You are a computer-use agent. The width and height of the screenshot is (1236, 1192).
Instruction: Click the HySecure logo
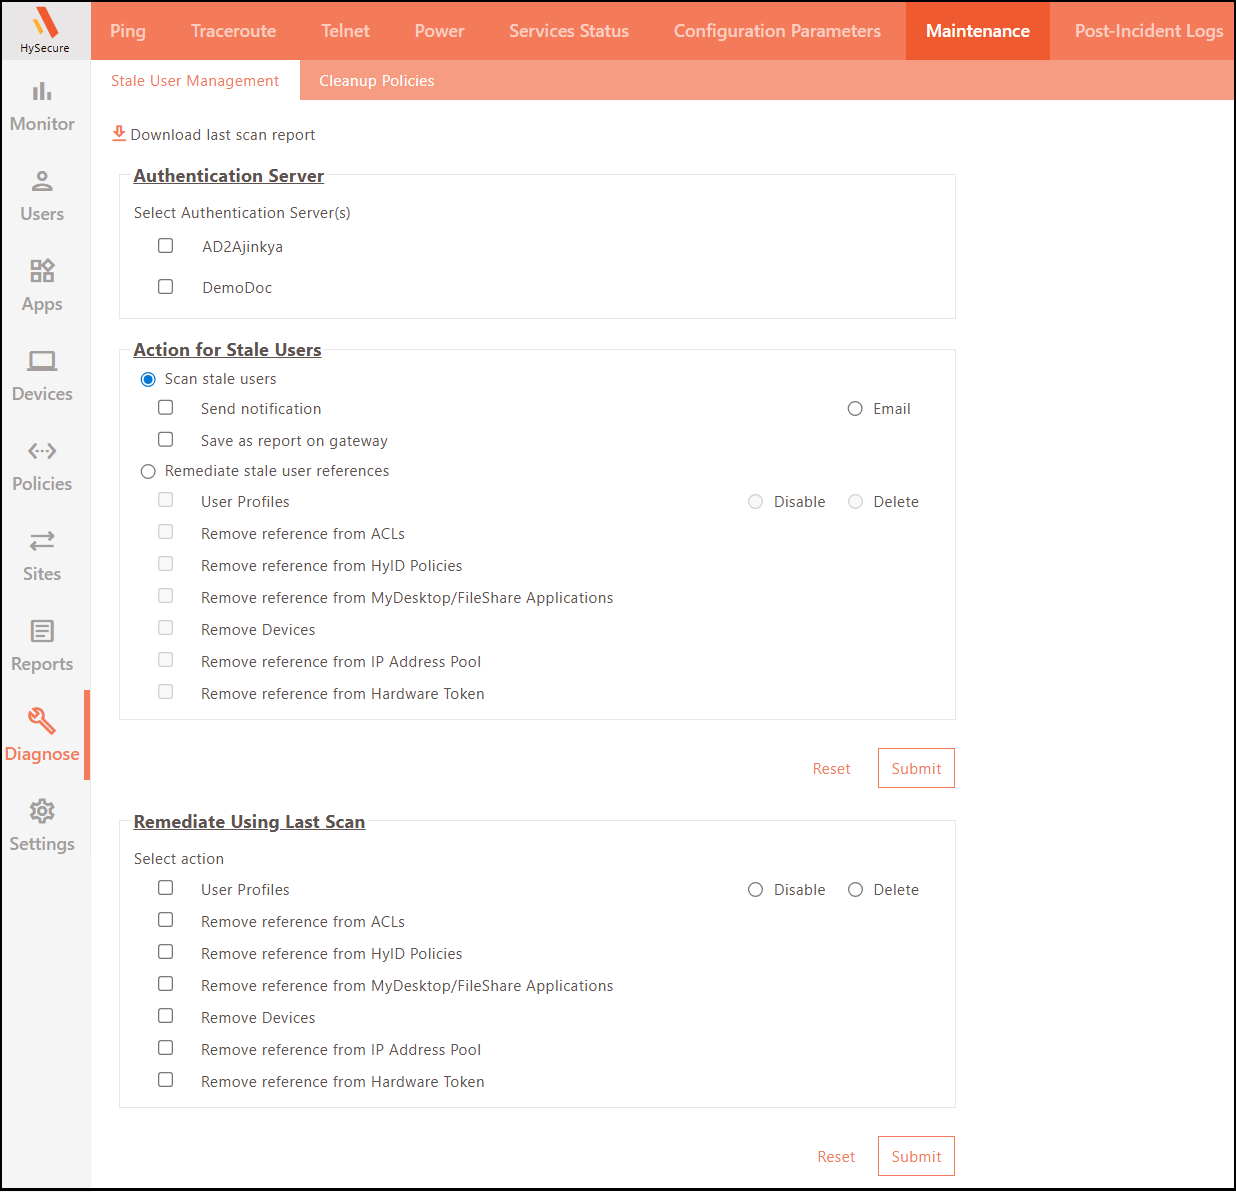[x=45, y=30]
